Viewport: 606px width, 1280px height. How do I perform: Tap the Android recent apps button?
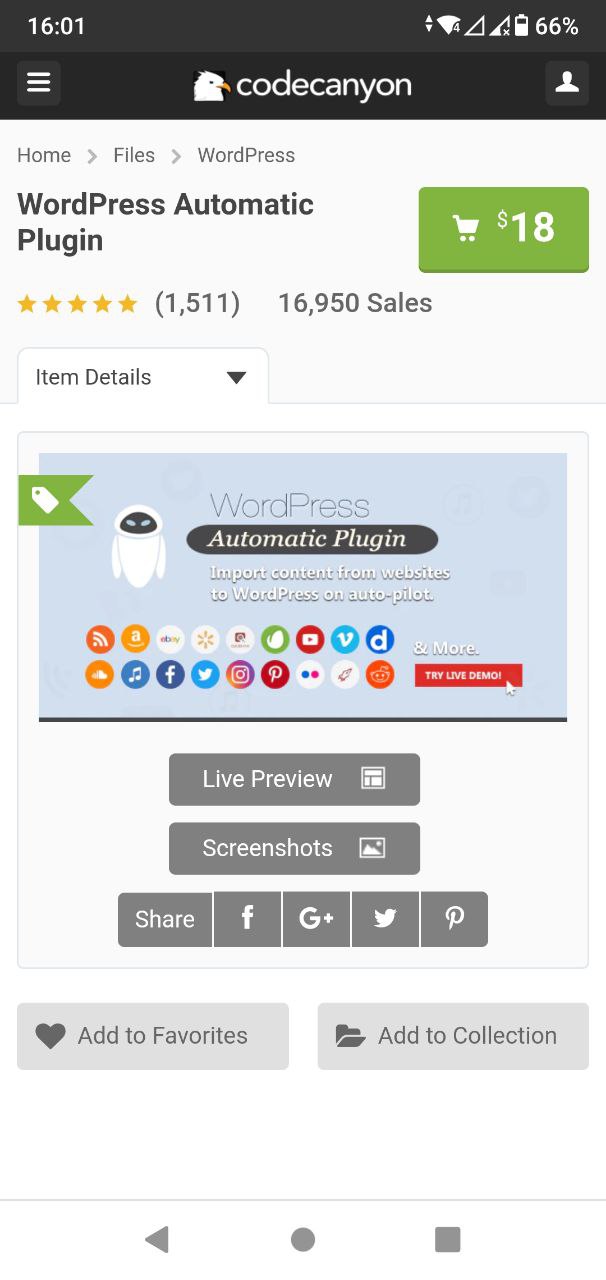448,1240
